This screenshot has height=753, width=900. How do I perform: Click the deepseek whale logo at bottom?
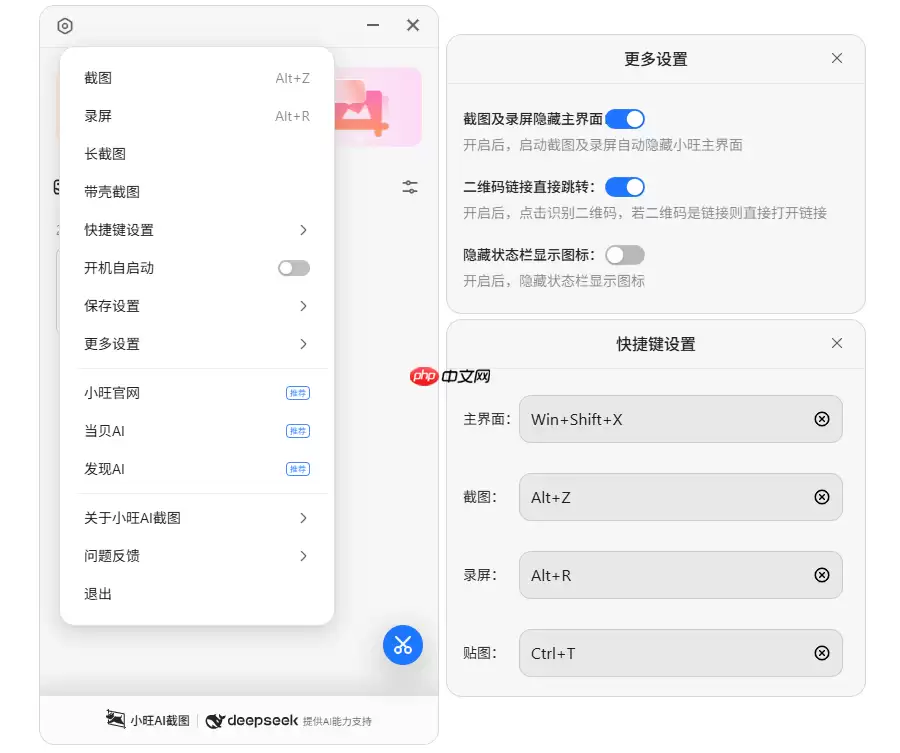216,720
